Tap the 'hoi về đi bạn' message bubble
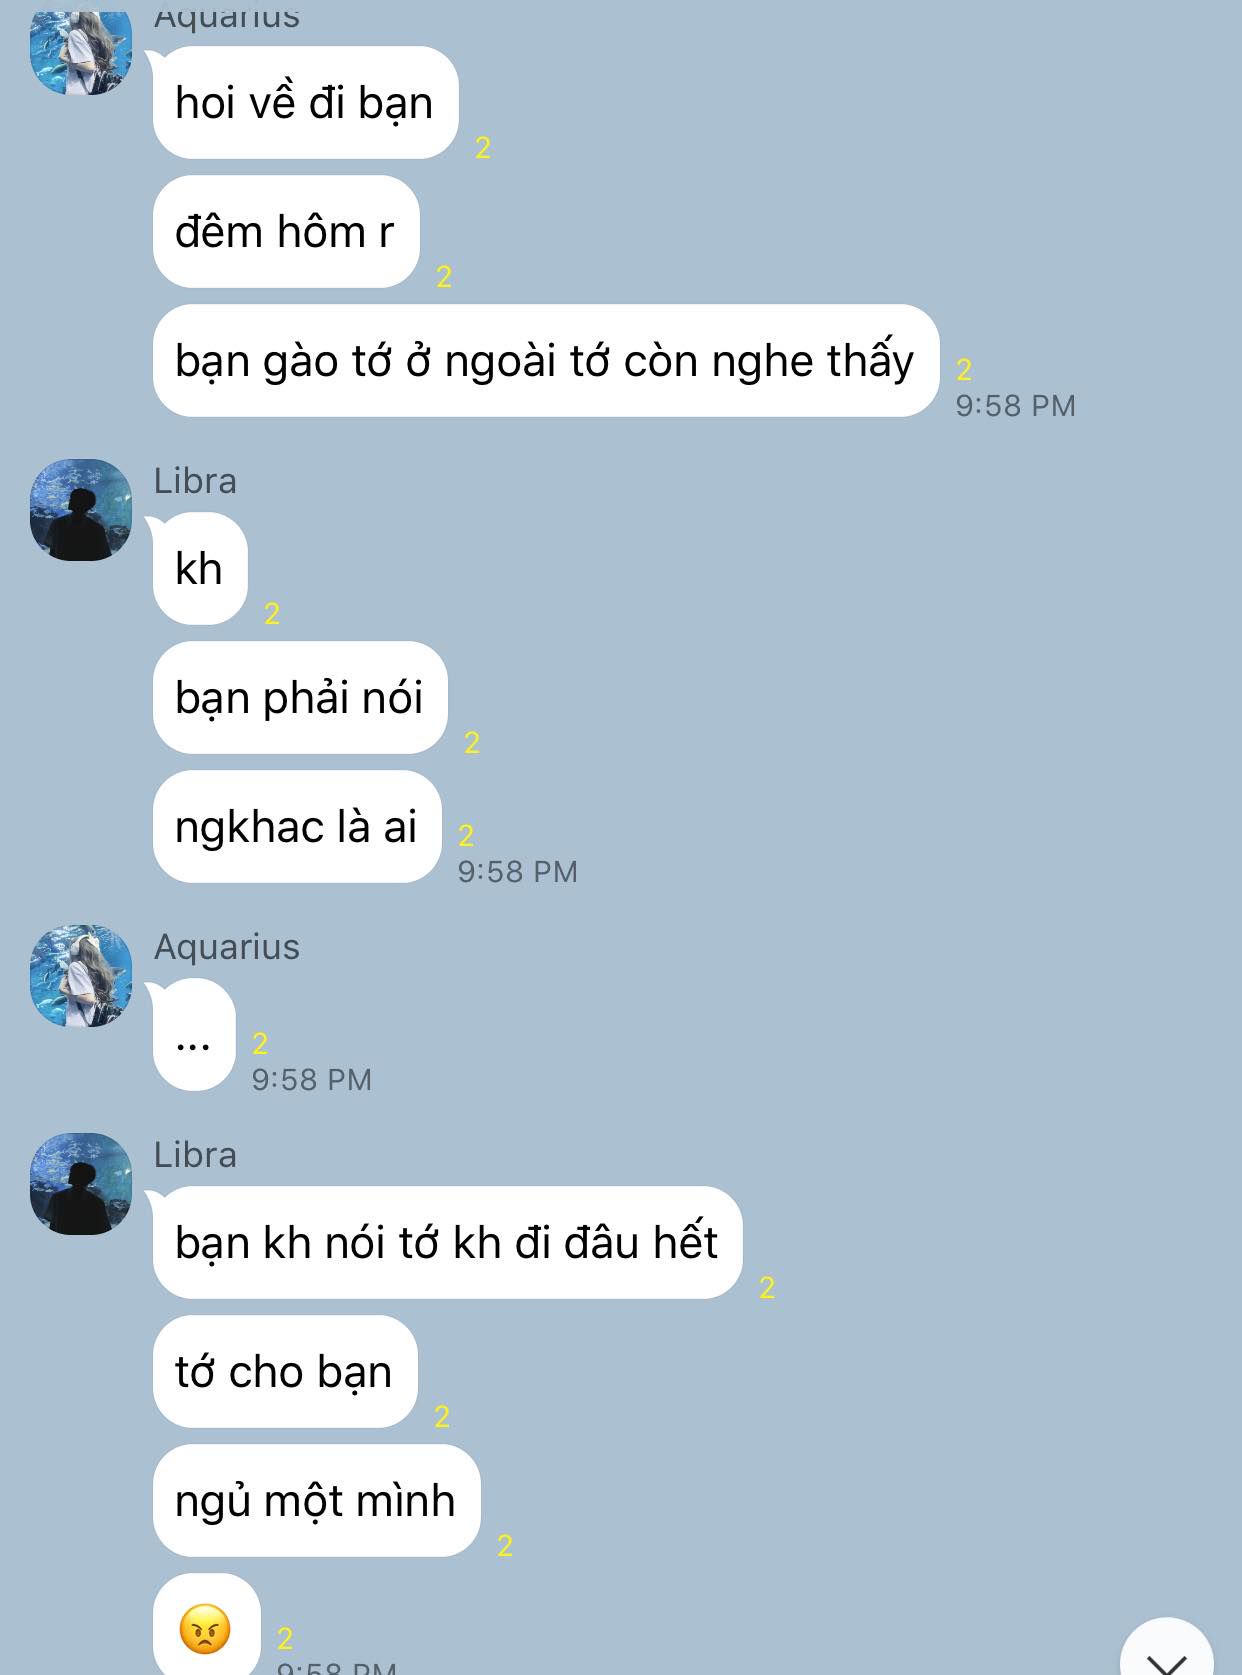 (x=305, y=102)
